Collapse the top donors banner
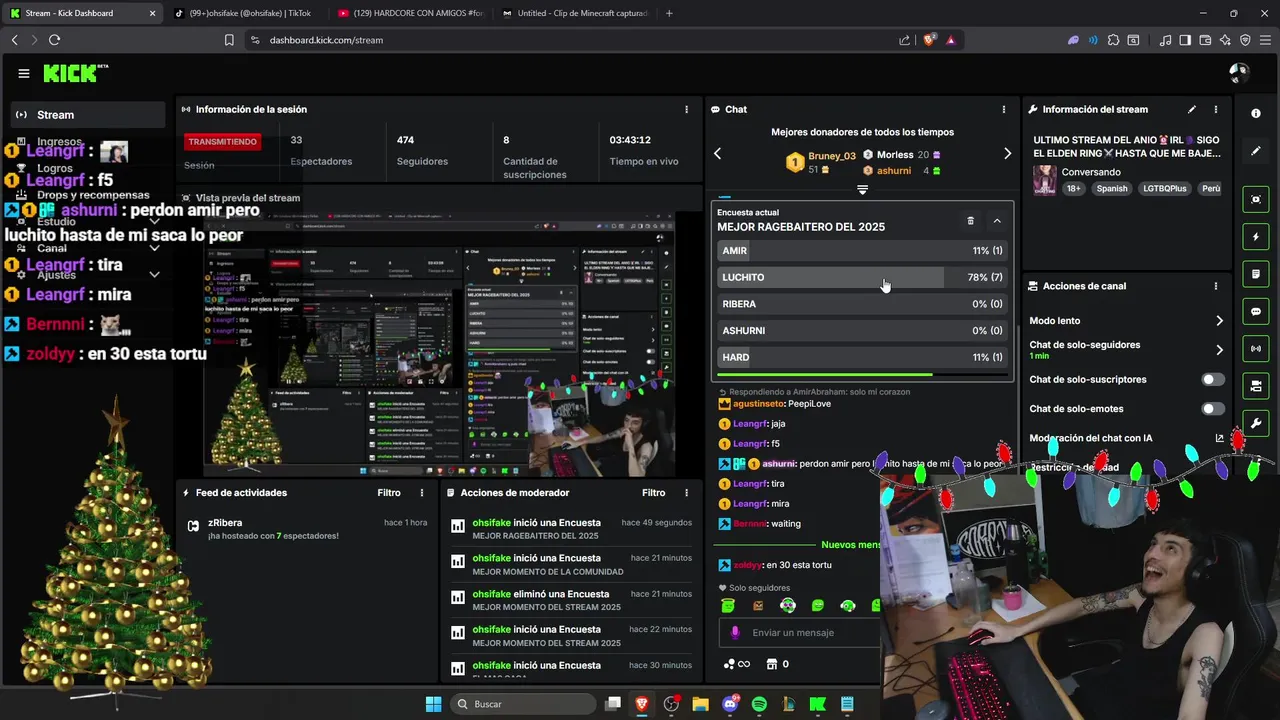The image size is (1280, 720). [862, 190]
